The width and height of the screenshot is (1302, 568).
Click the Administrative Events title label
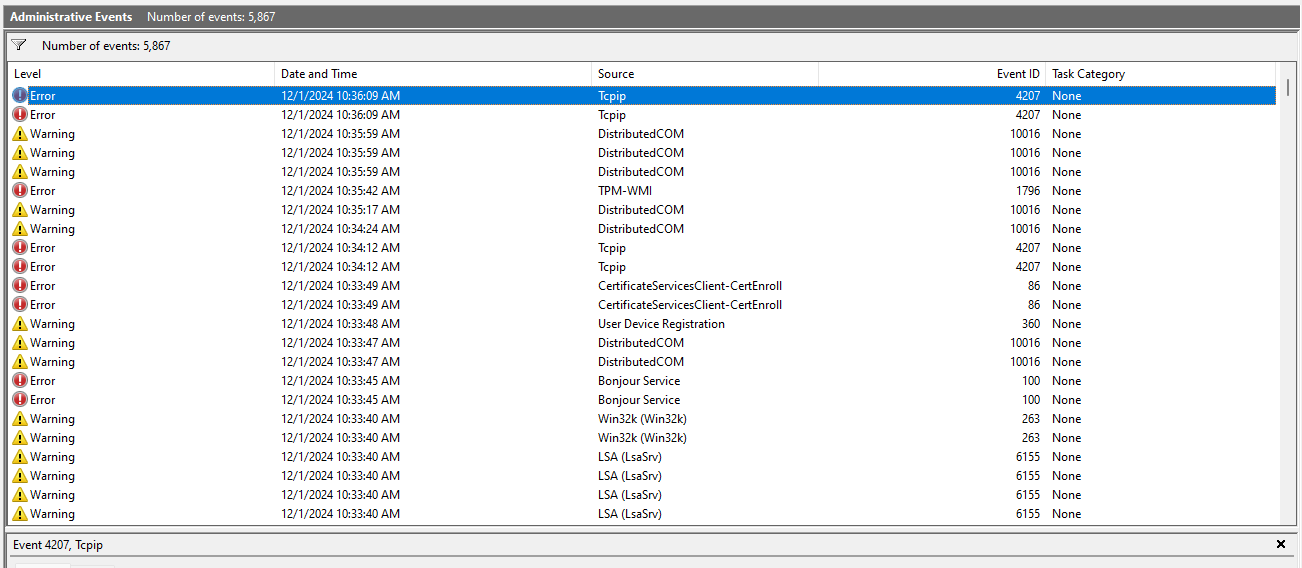click(x=72, y=17)
